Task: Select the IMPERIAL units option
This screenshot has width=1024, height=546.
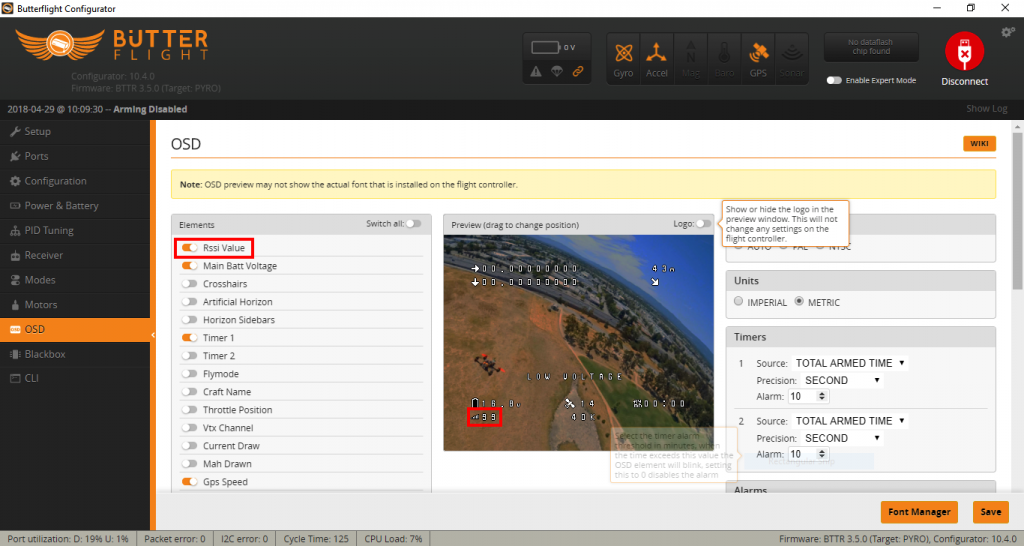Action: click(739, 302)
